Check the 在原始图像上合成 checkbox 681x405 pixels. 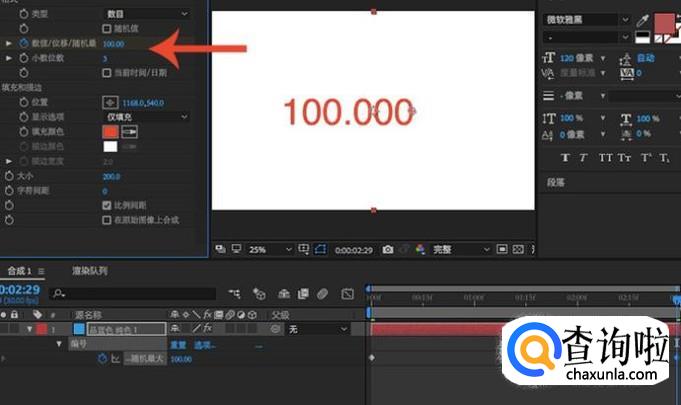[x=108, y=219]
